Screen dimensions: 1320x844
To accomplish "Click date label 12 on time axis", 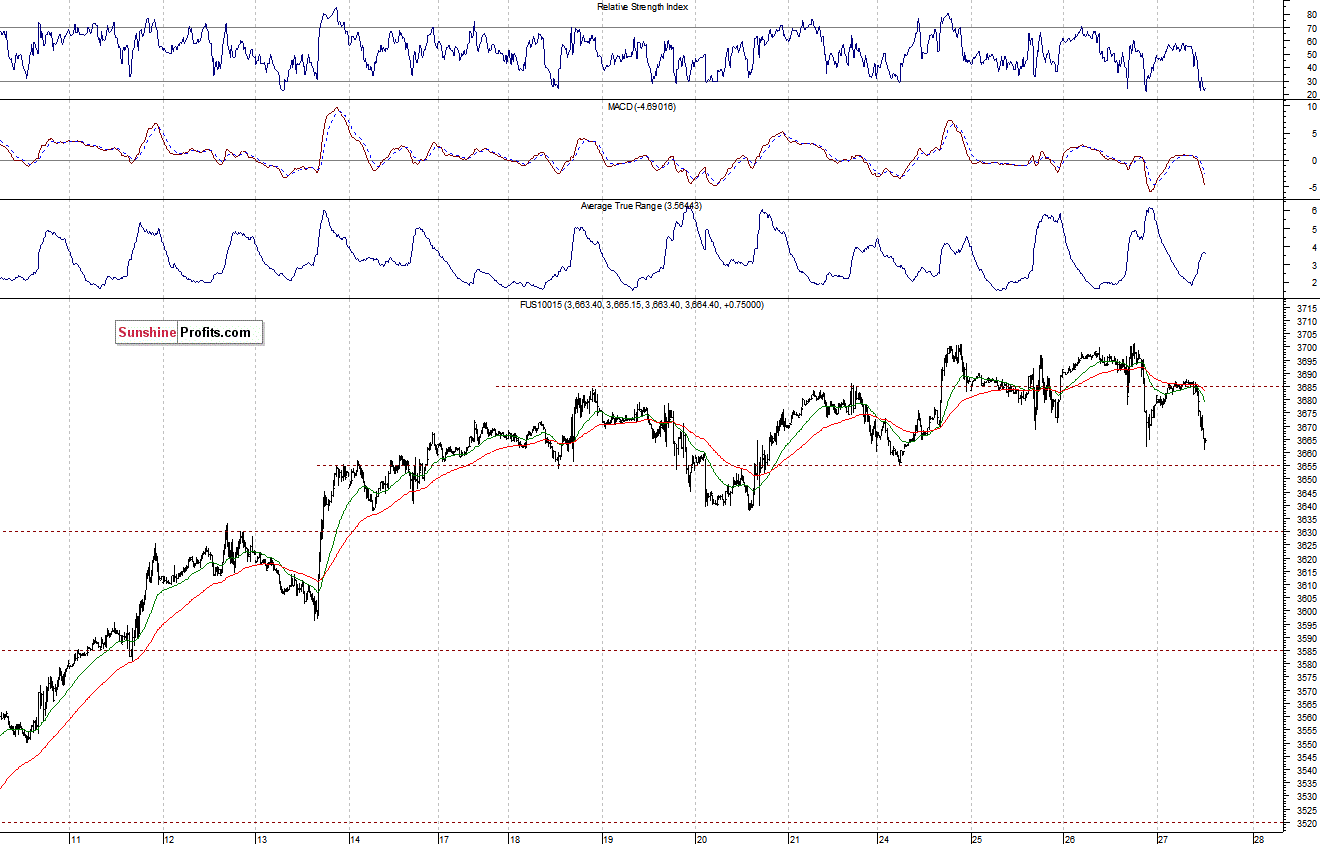I will (x=168, y=839).
